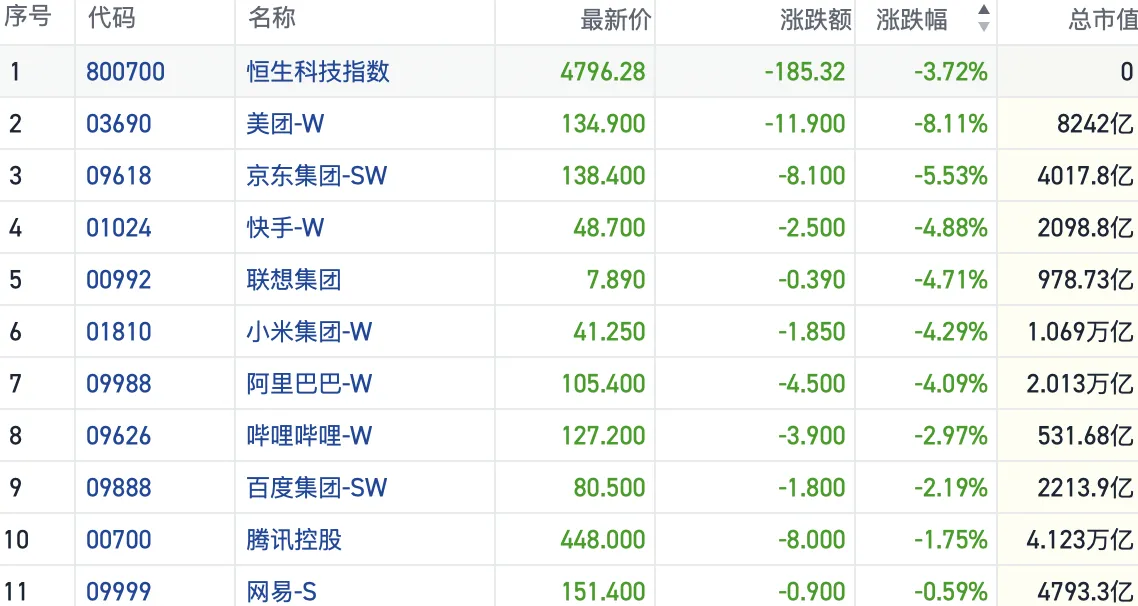The height and width of the screenshot is (606, 1138).
Task: Sort by the 涨跌额 column header
Action: pyautogui.click(x=816, y=20)
